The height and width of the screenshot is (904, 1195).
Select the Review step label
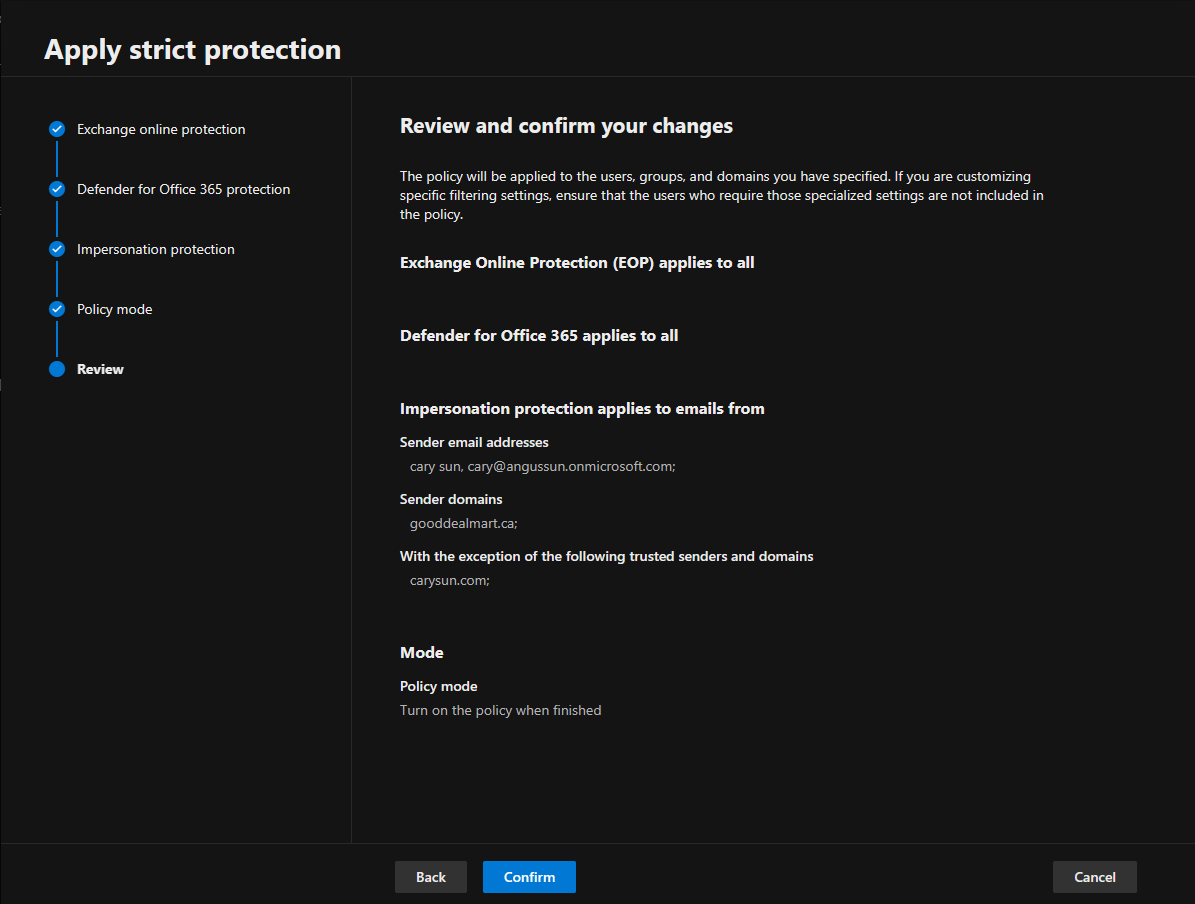click(x=100, y=369)
